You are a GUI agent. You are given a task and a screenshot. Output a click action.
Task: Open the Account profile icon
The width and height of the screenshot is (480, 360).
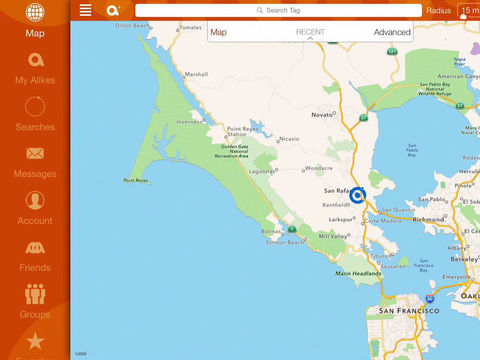[x=35, y=200]
